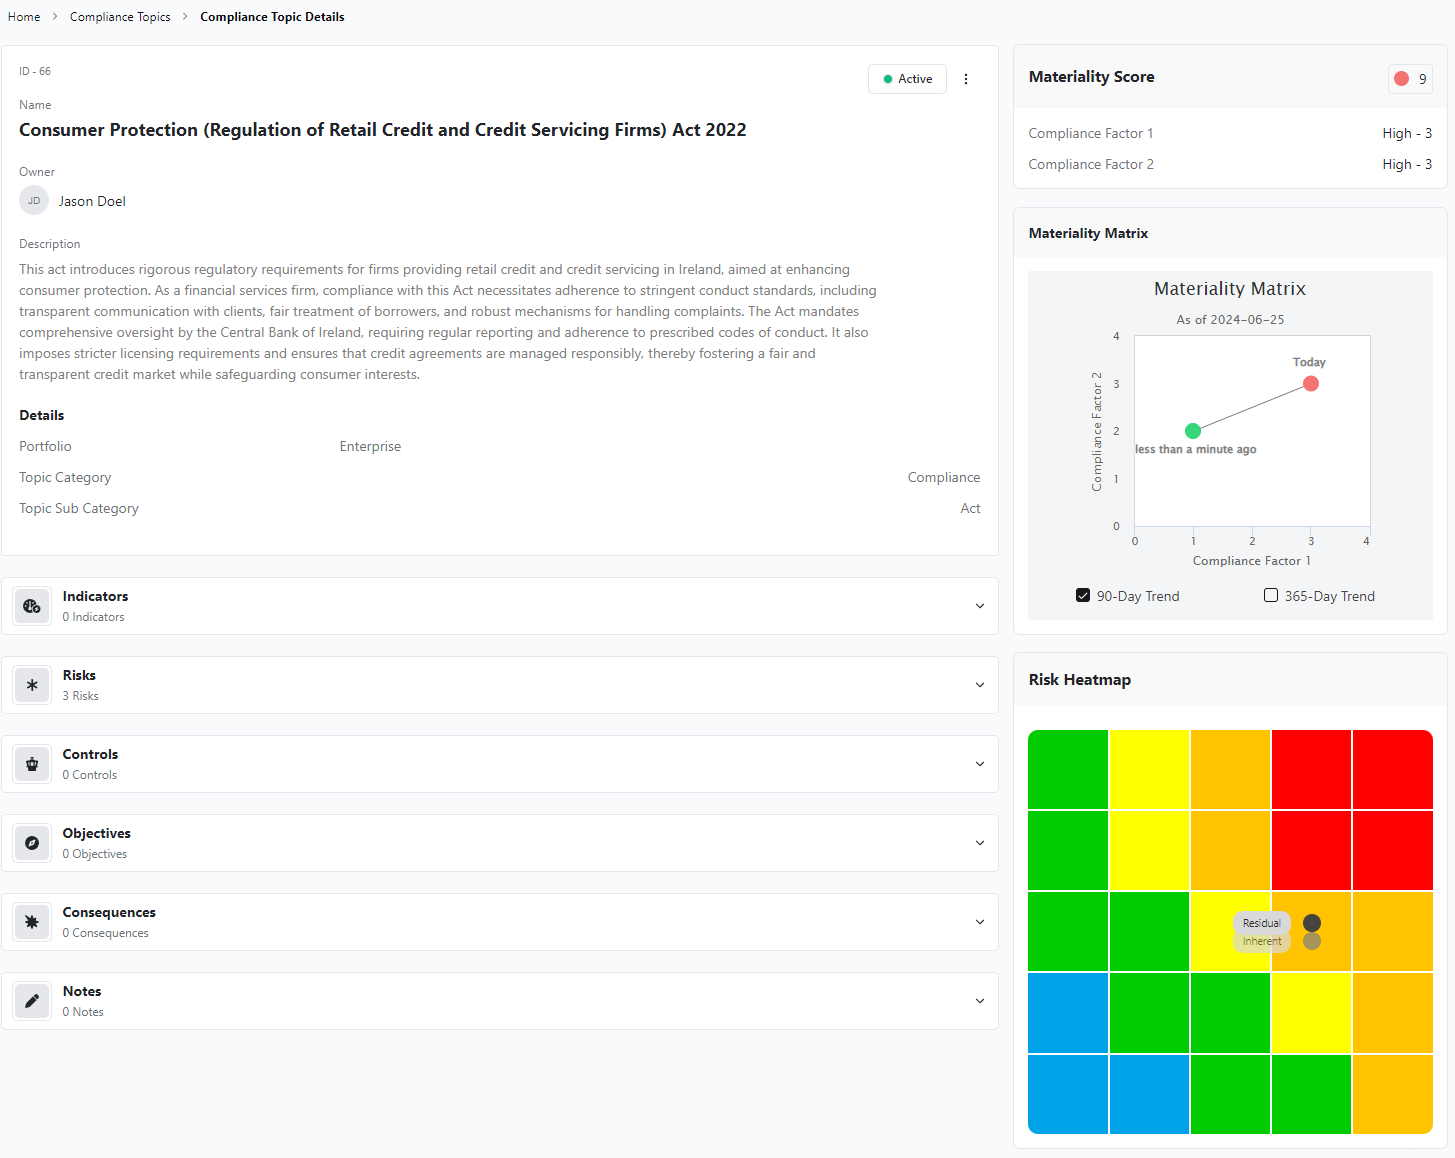Click the green earlier point on matrix
Viewport: 1455px width, 1158px height.
pyautogui.click(x=1193, y=431)
